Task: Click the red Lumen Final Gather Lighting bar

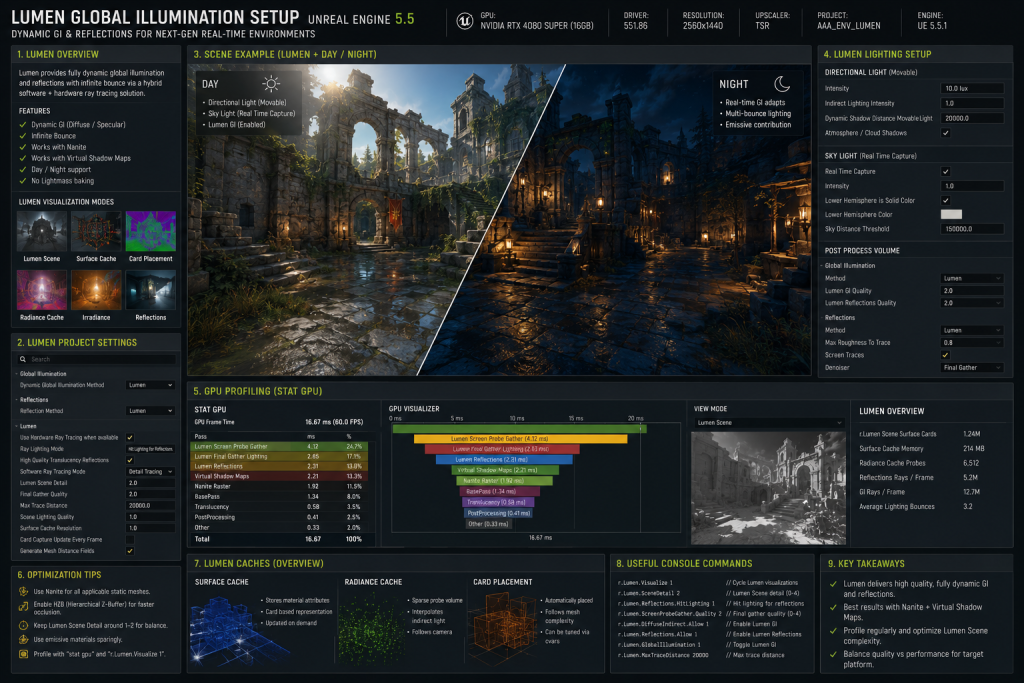Action: coord(502,449)
